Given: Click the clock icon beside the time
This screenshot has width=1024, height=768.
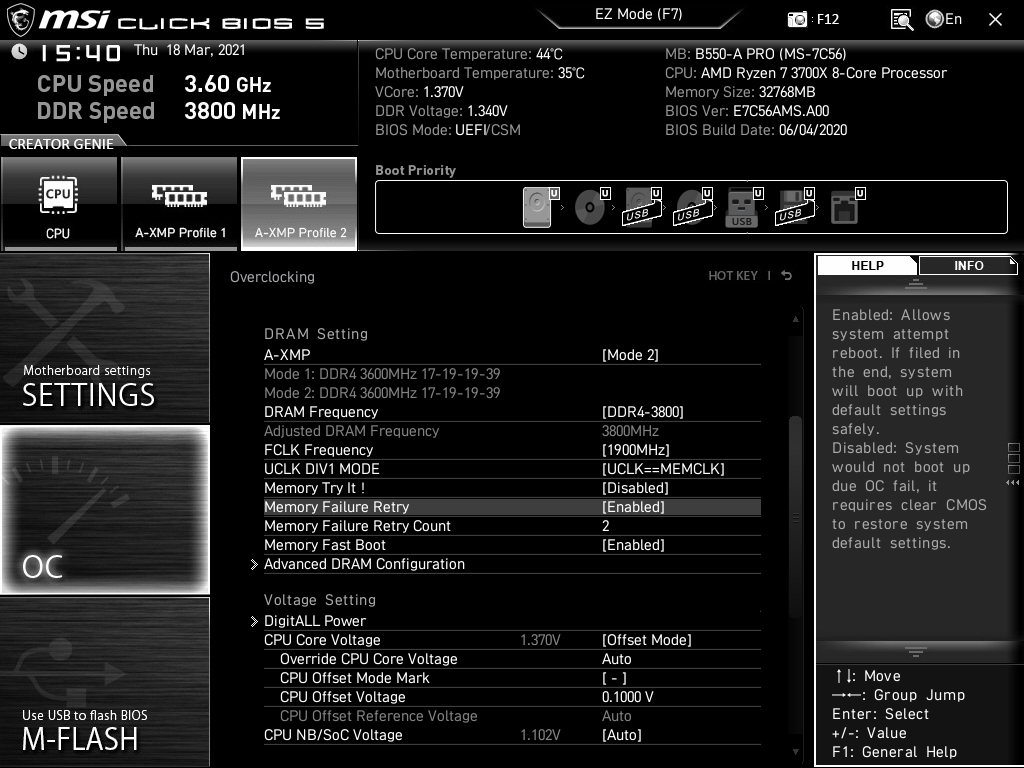Looking at the screenshot, I should (19, 52).
